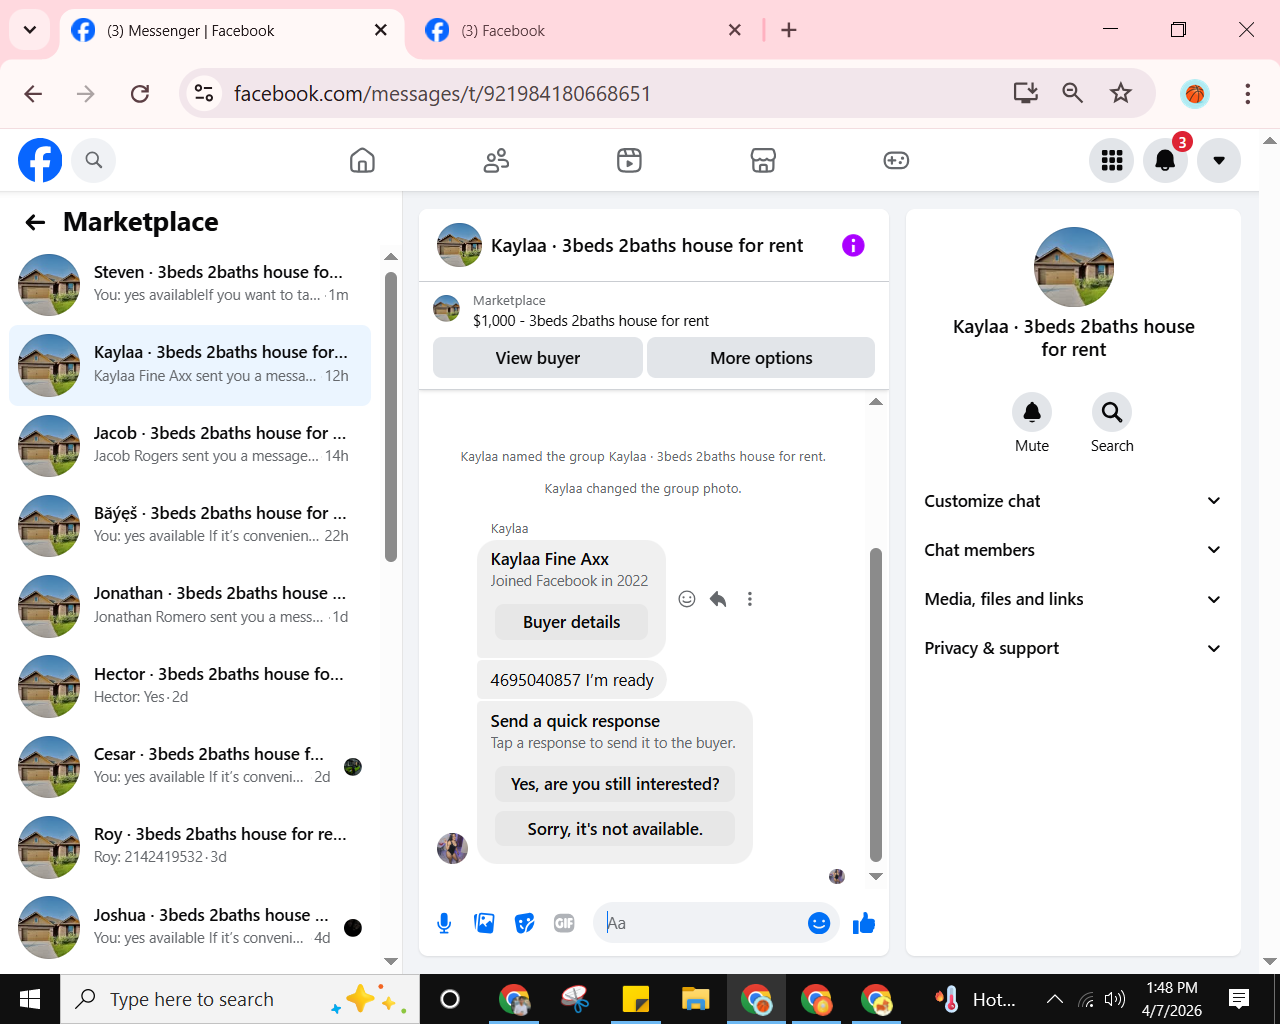Open the Gaming controller icon

[x=896, y=160]
